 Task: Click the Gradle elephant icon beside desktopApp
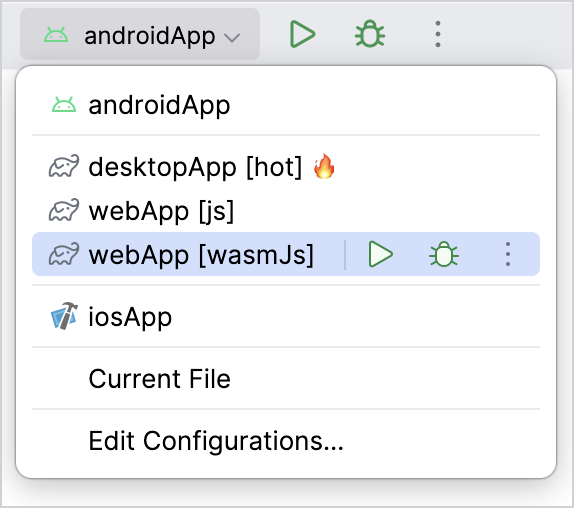tap(64, 167)
